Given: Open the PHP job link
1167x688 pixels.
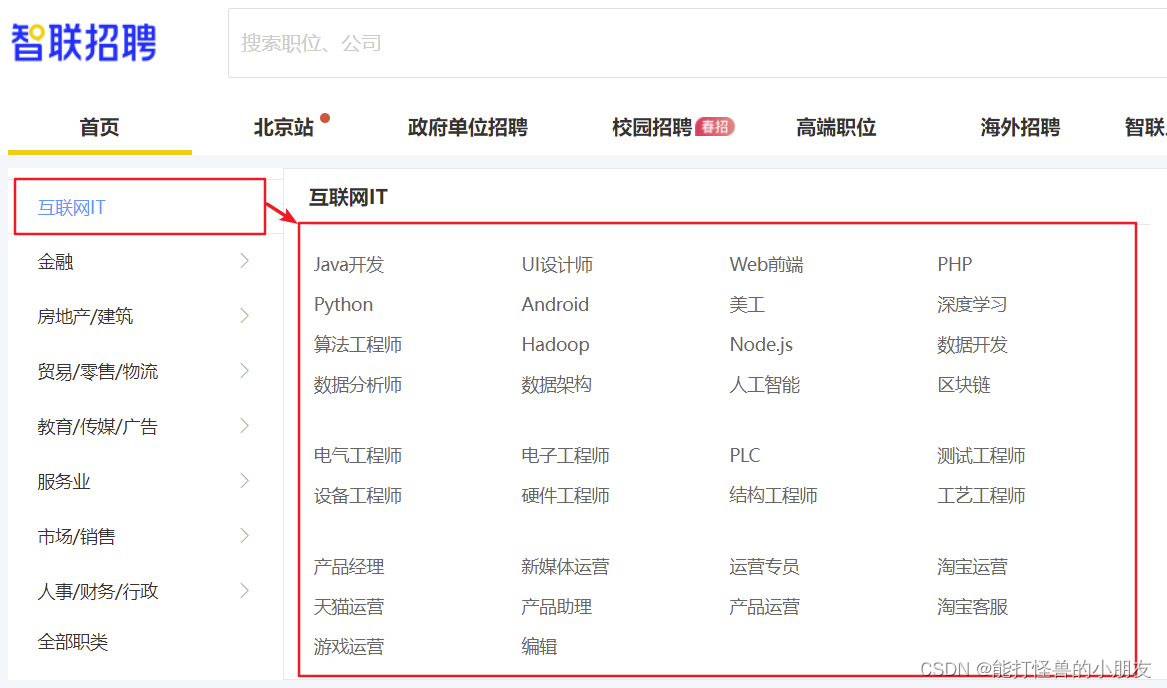Looking at the screenshot, I should coord(954,264).
